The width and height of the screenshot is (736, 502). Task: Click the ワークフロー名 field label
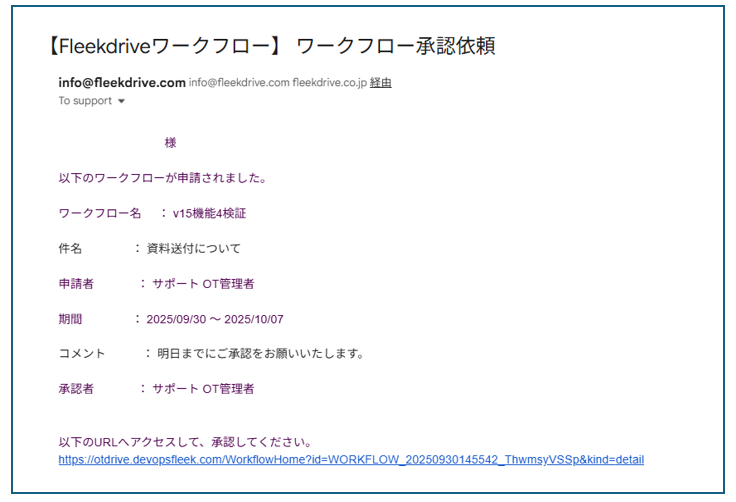100,213
